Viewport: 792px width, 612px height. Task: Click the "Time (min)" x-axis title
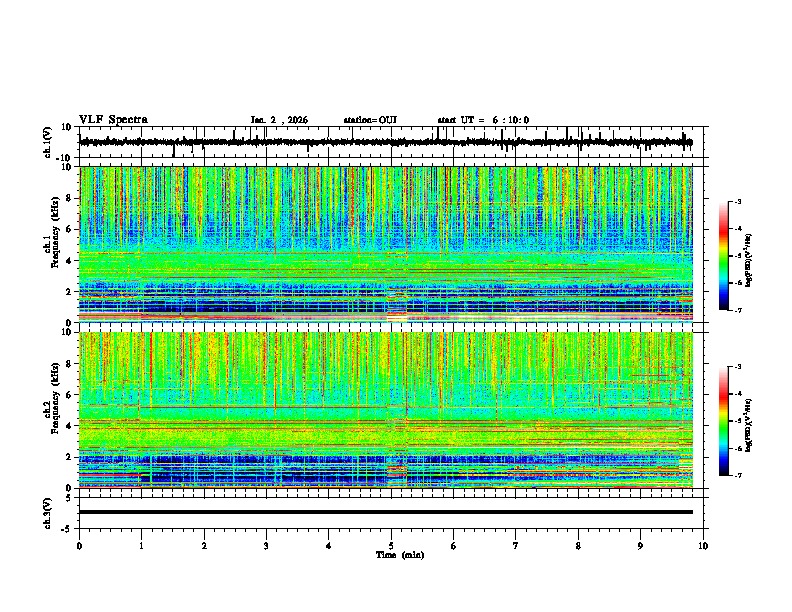point(400,555)
